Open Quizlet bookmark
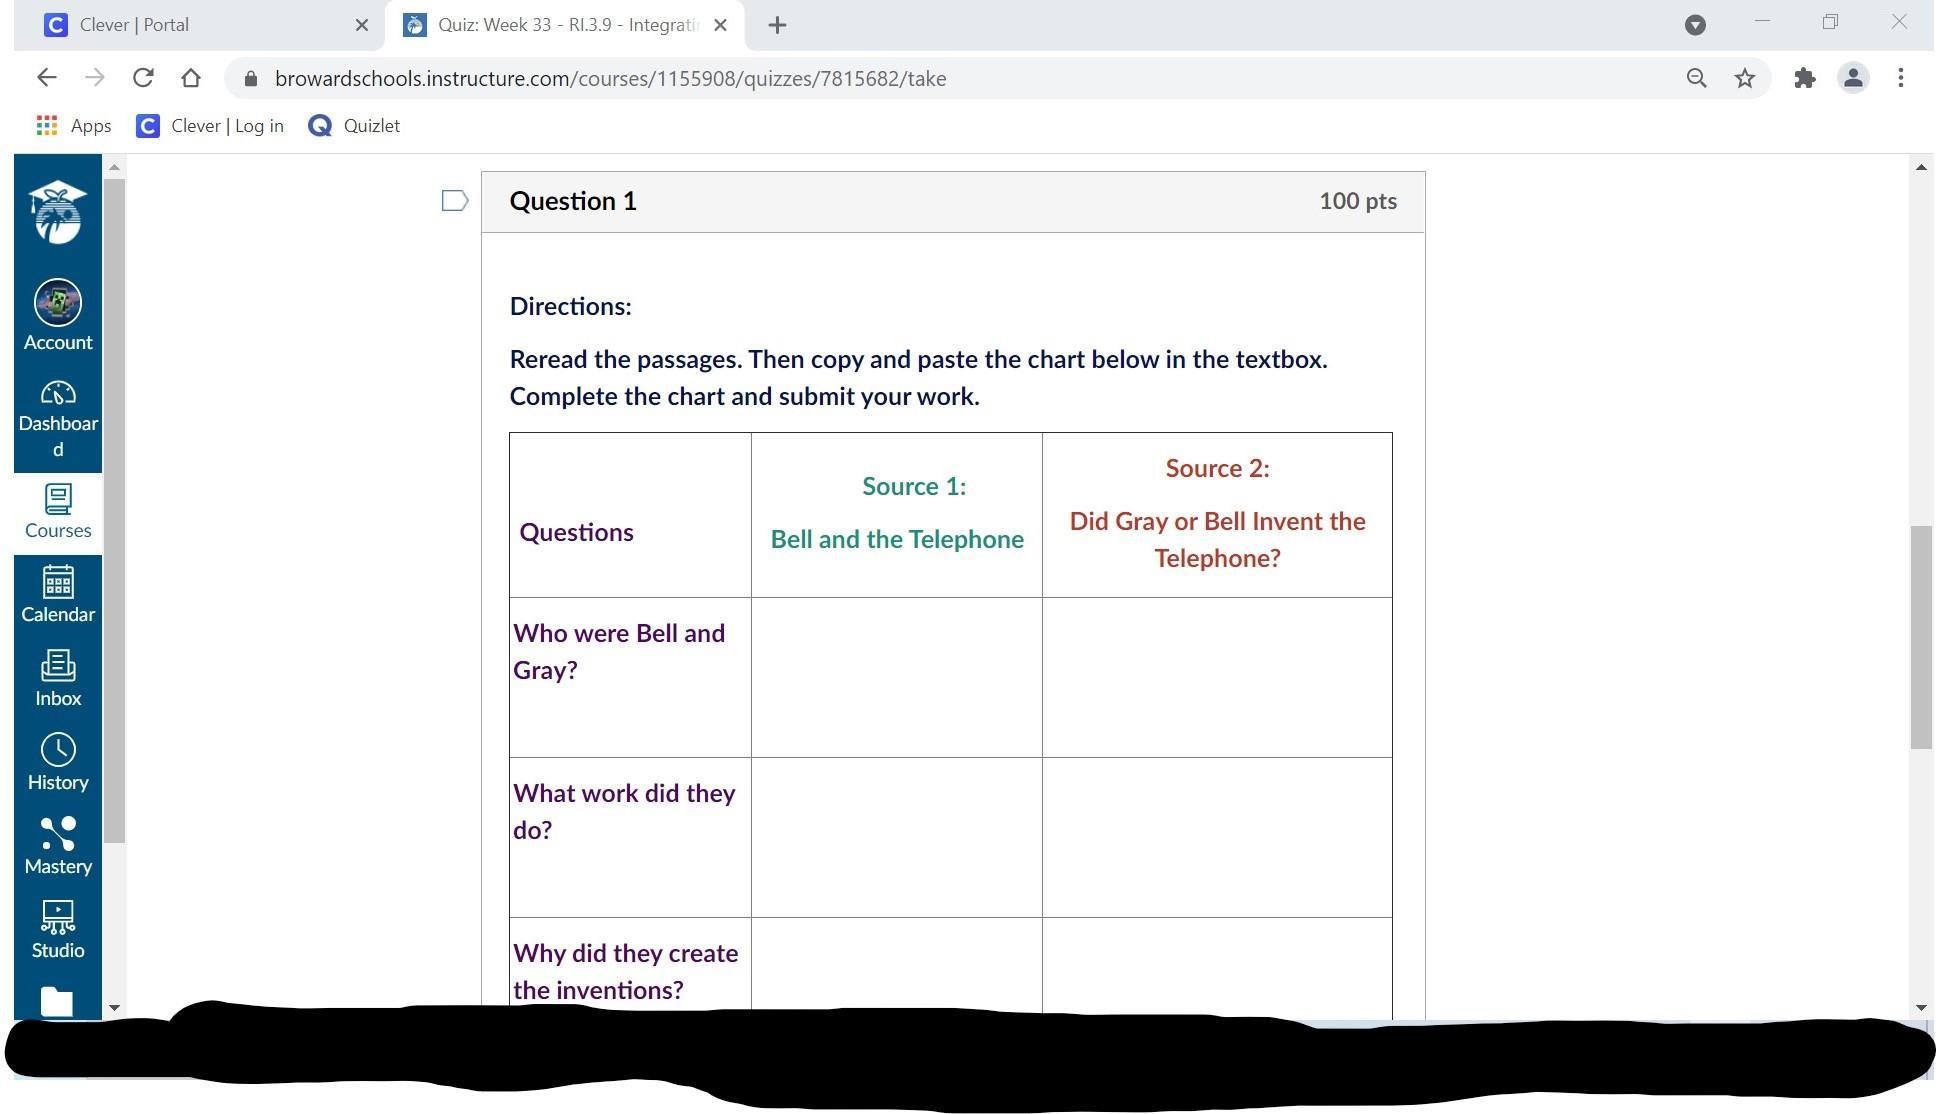This screenshot has height=1114, width=1940. coord(354,125)
